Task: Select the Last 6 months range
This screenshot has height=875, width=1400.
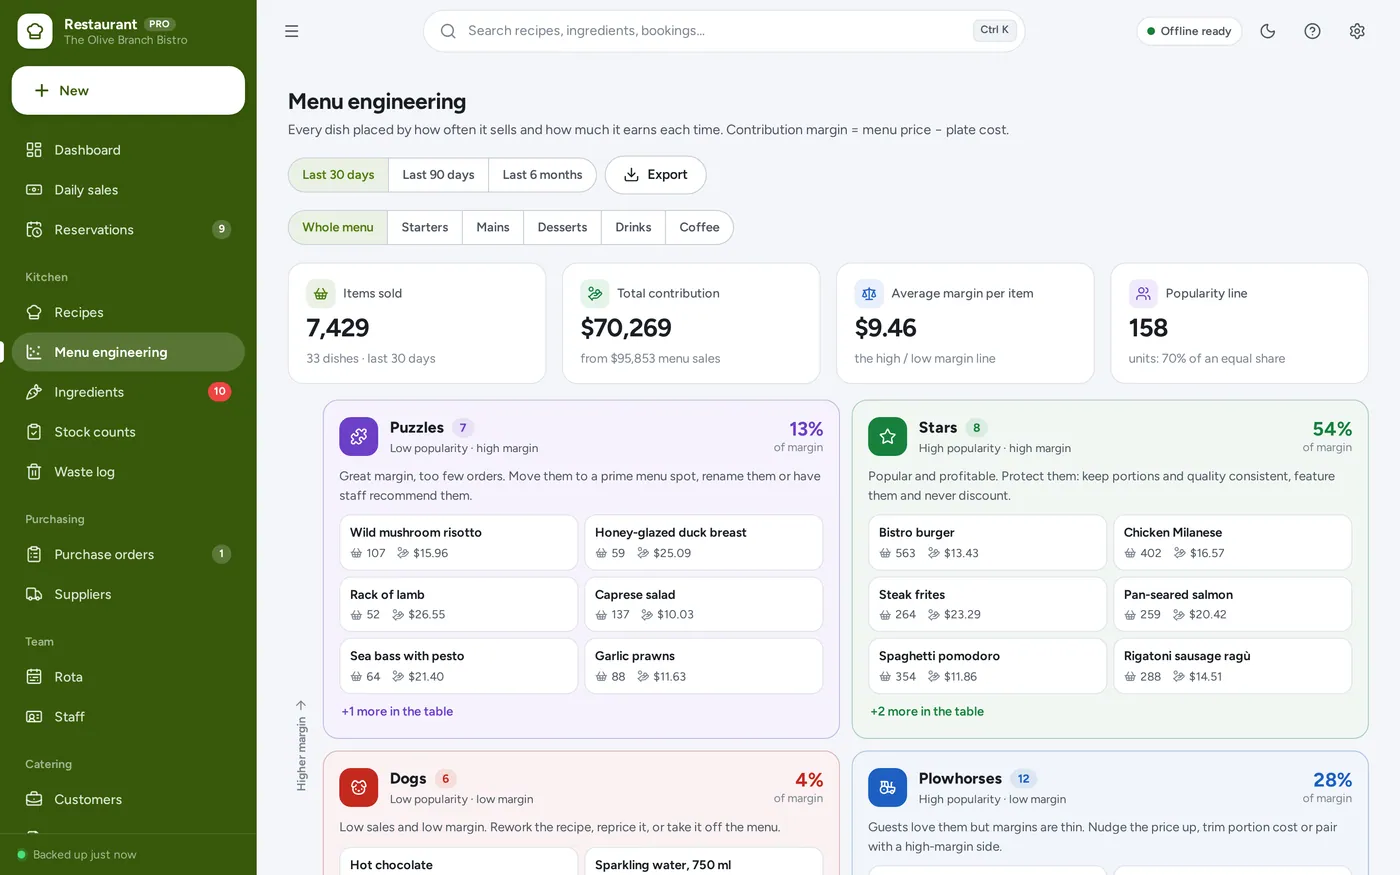Action: 542,175
